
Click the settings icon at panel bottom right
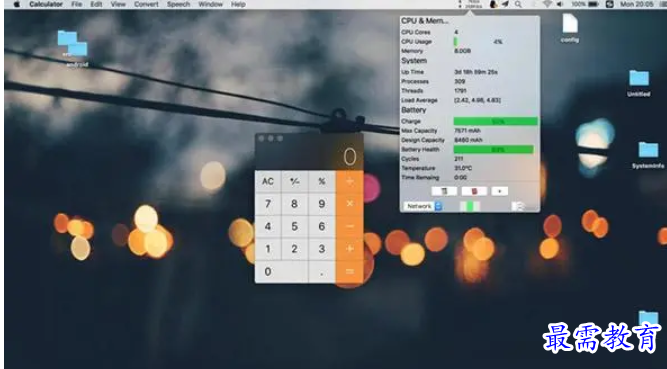coord(518,206)
